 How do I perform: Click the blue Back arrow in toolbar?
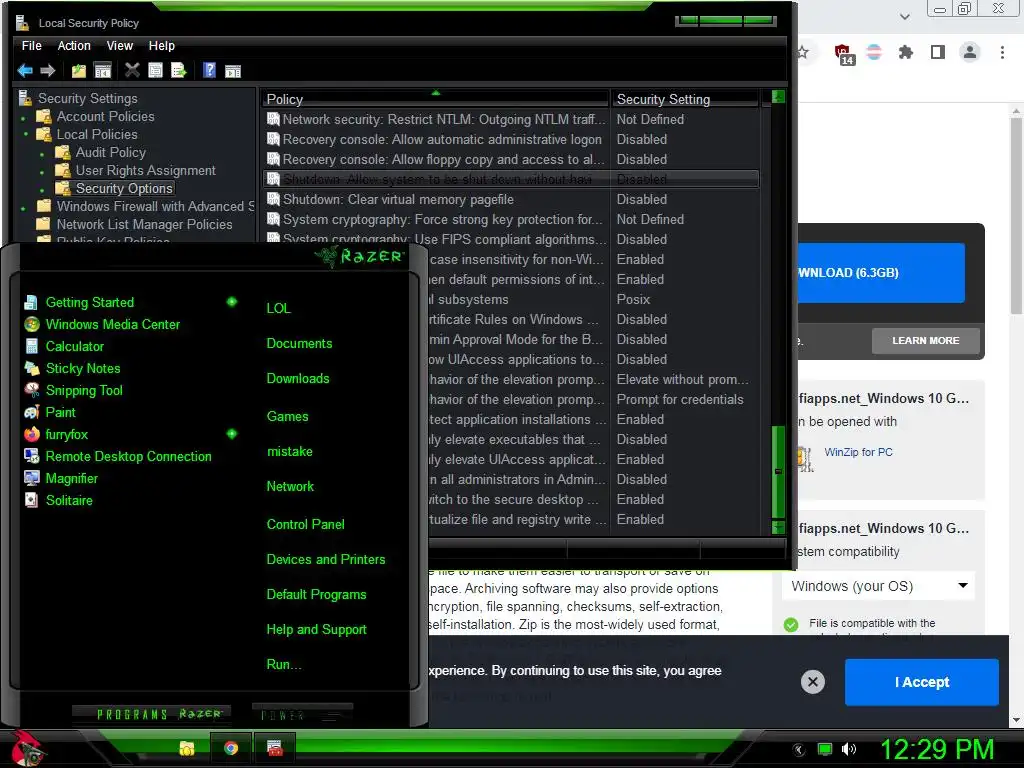tap(25, 71)
